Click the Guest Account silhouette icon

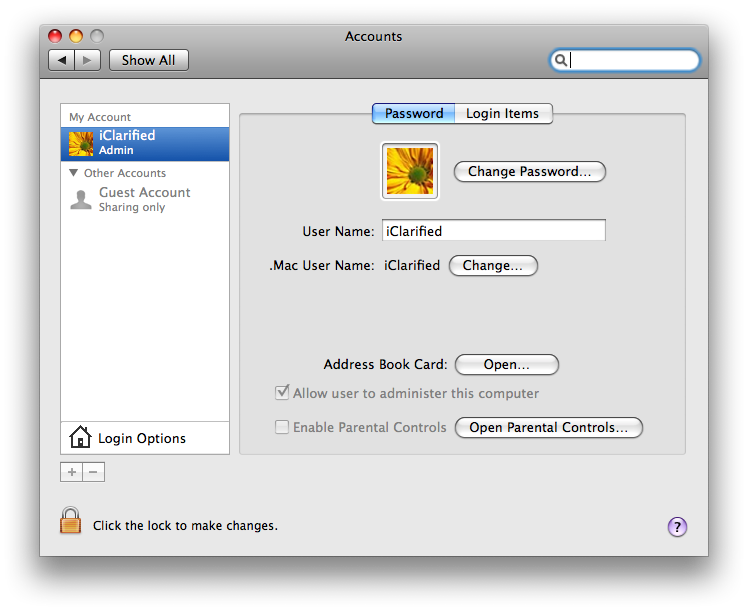(x=80, y=199)
